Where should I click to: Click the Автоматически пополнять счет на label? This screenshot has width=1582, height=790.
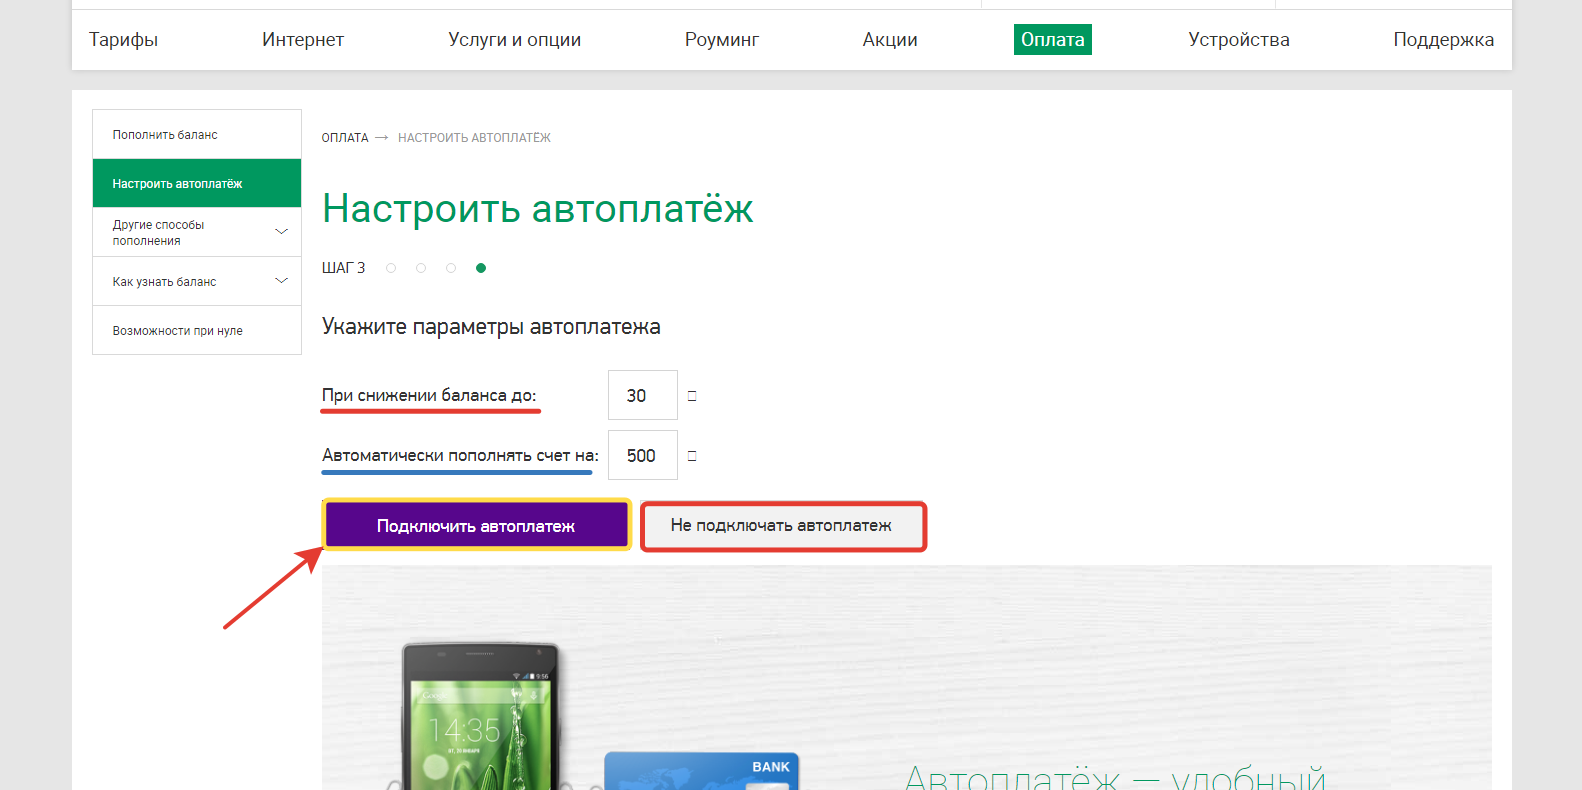pos(460,455)
